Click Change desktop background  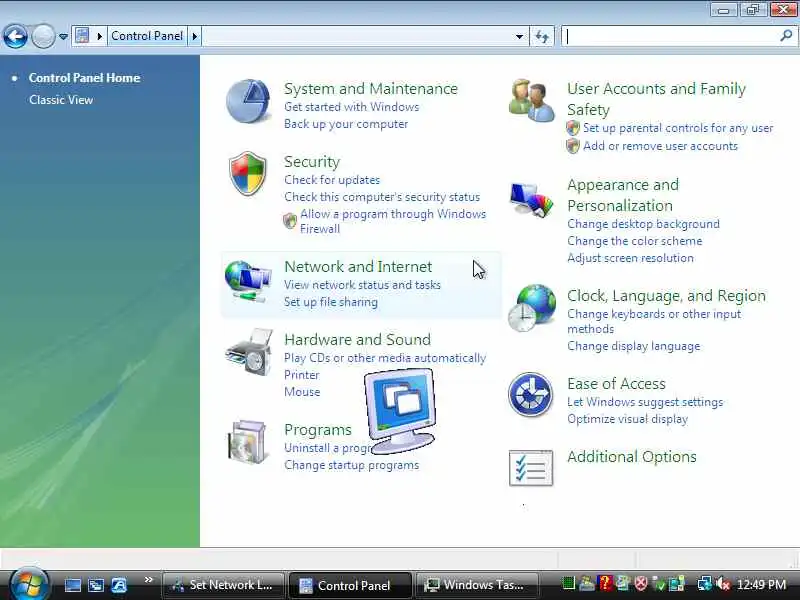point(643,224)
